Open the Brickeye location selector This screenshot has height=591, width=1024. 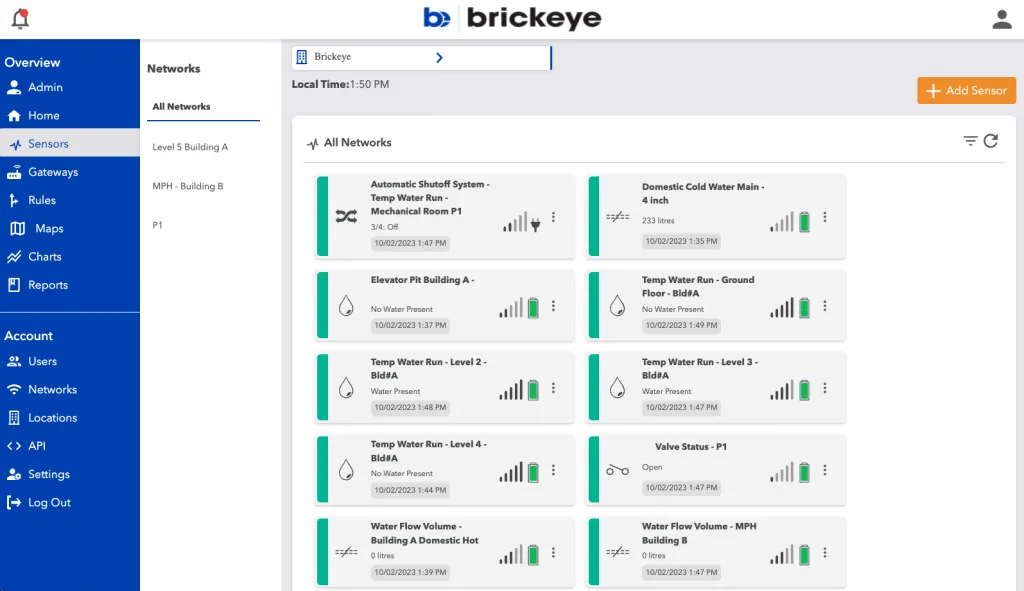click(x=421, y=57)
